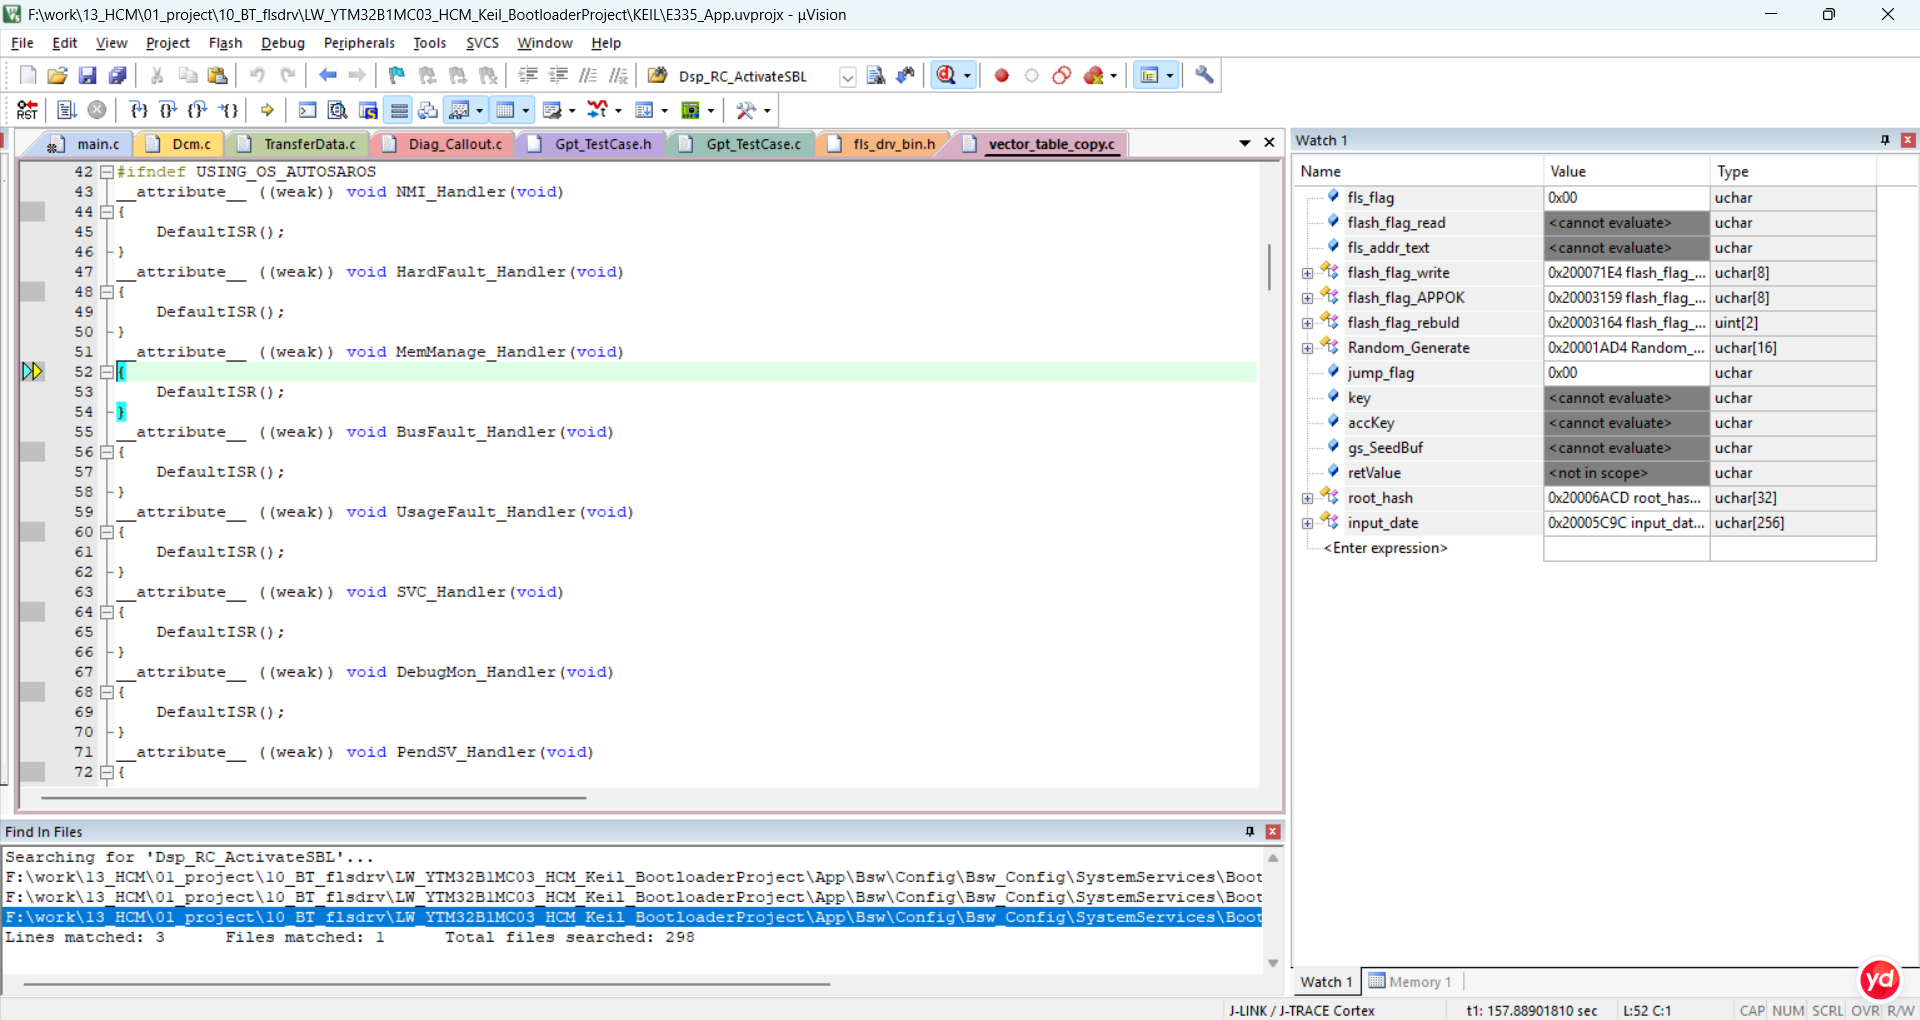1920x1020 pixels.
Task: Open Watch windows dropdown arrow
Action: 480,110
